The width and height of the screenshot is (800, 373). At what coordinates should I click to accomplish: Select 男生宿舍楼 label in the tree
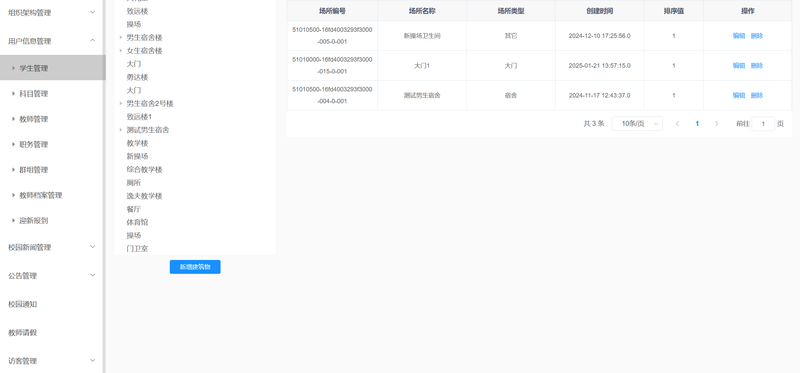coord(144,38)
